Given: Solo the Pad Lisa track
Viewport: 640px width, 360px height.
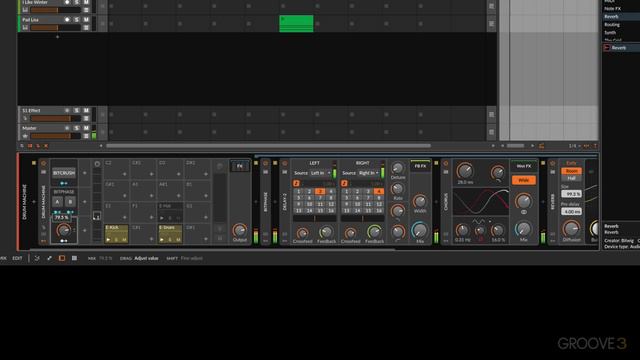Looking at the screenshot, I should pyautogui.click(x=77, y=20).
